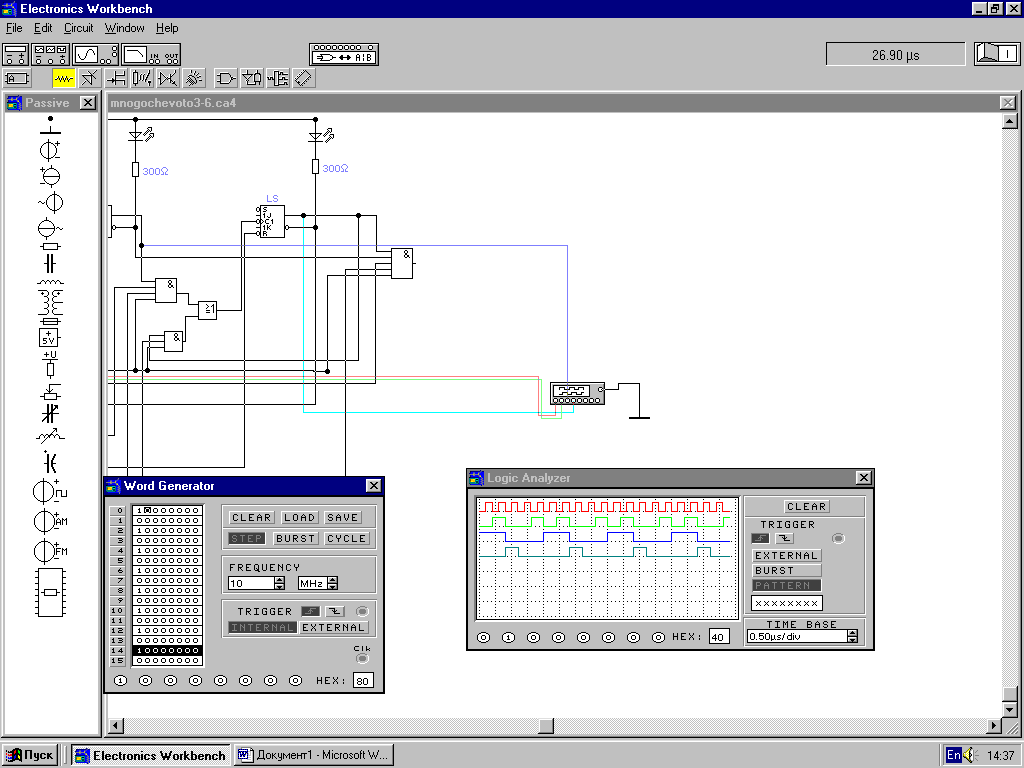Open the logic gates parts bin icon

226,79
